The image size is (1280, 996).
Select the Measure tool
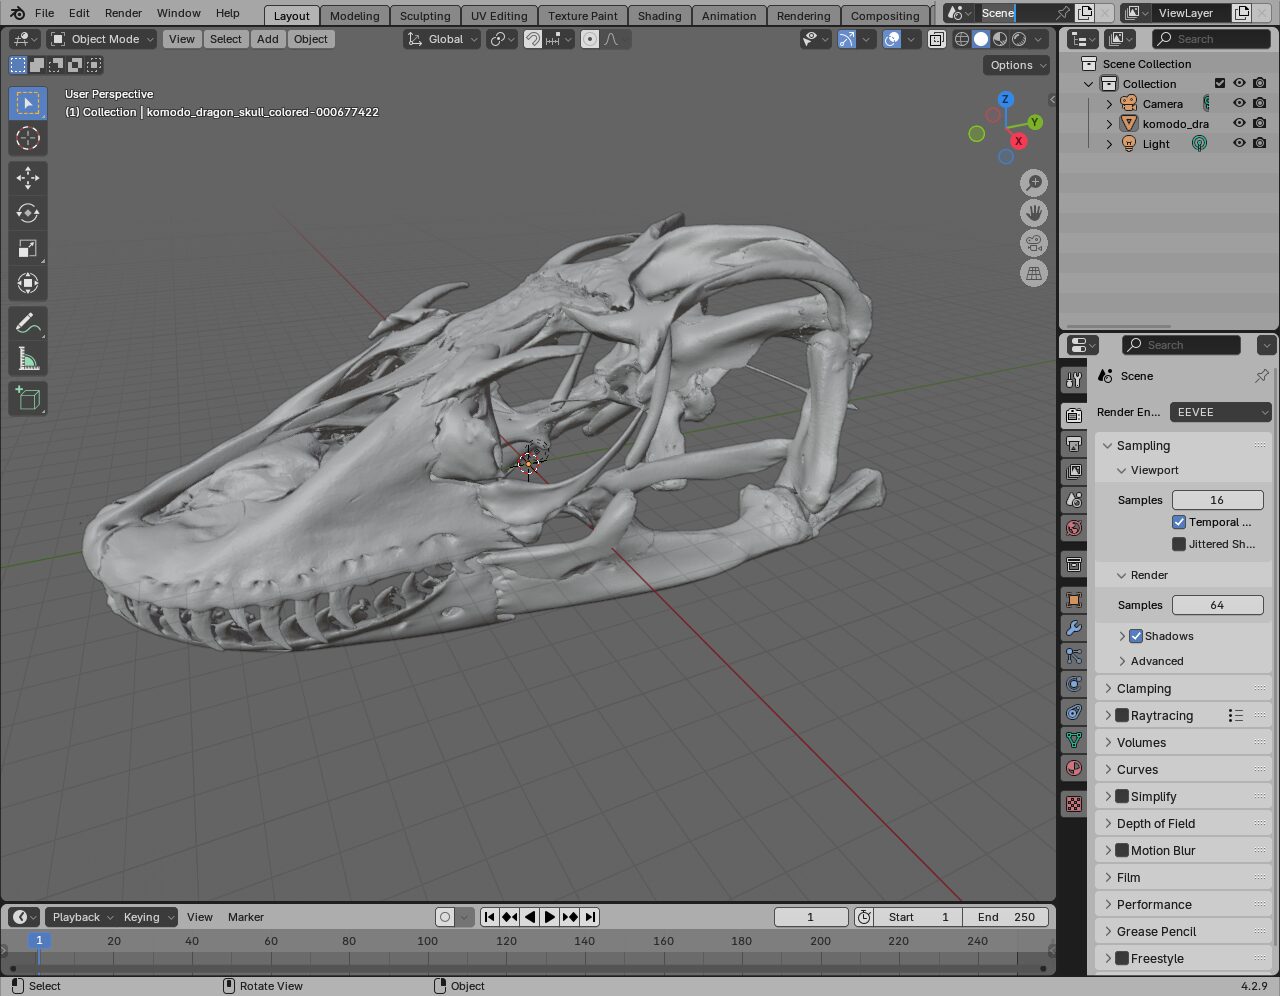(x=28, y=360)
